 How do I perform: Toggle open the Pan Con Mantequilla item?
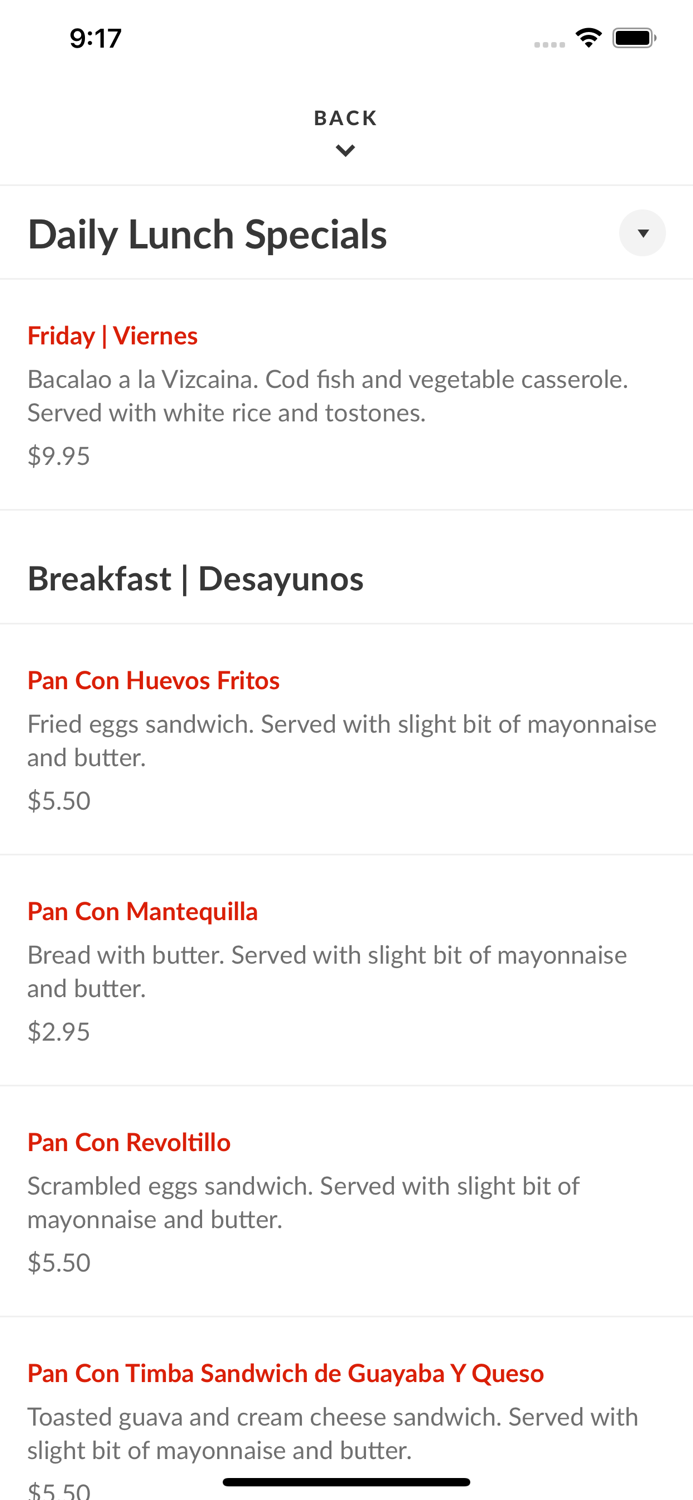pos(142,911)
